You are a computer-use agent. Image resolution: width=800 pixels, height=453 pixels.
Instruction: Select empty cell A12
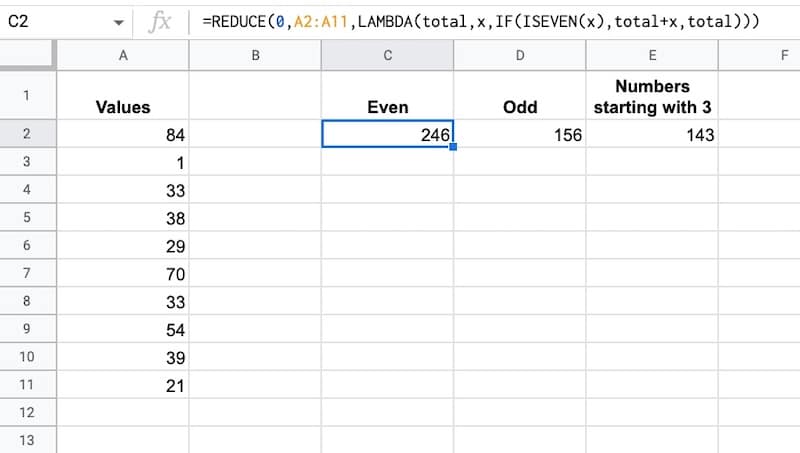coord(123,412)
